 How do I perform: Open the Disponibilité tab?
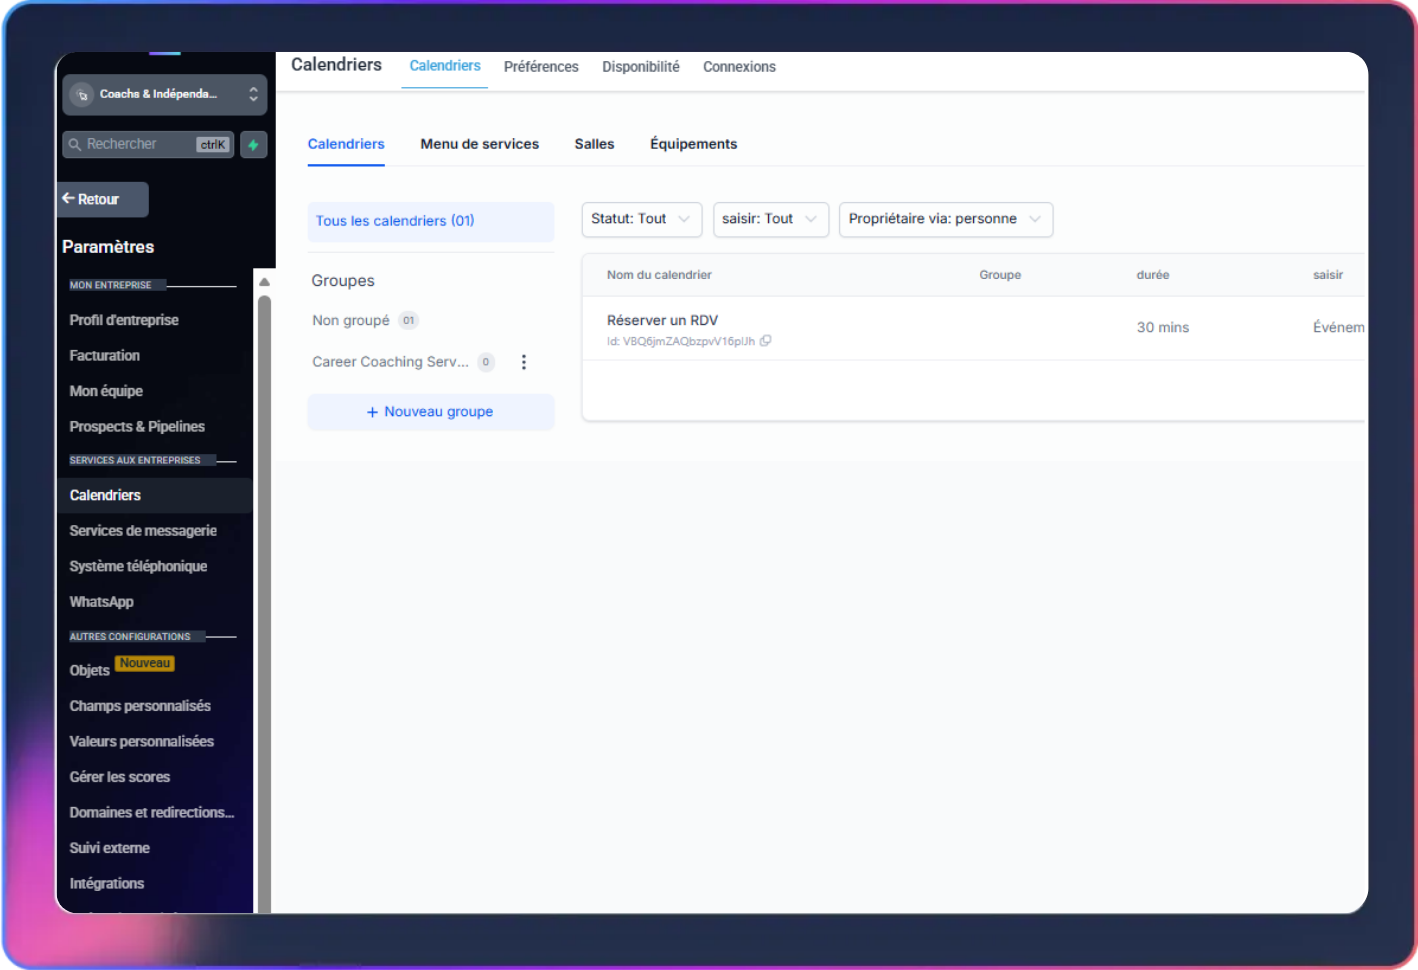pyautogui.click(x=640, y=67)
